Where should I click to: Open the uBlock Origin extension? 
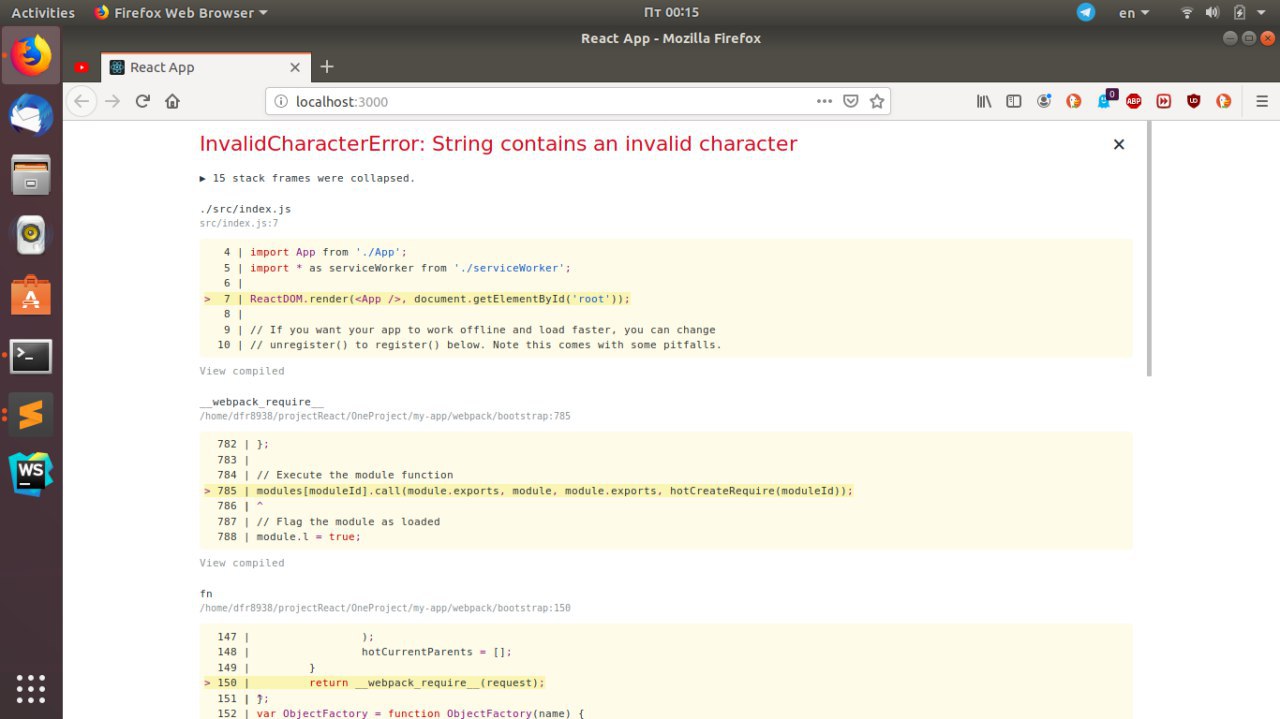tap(1194, 101)
